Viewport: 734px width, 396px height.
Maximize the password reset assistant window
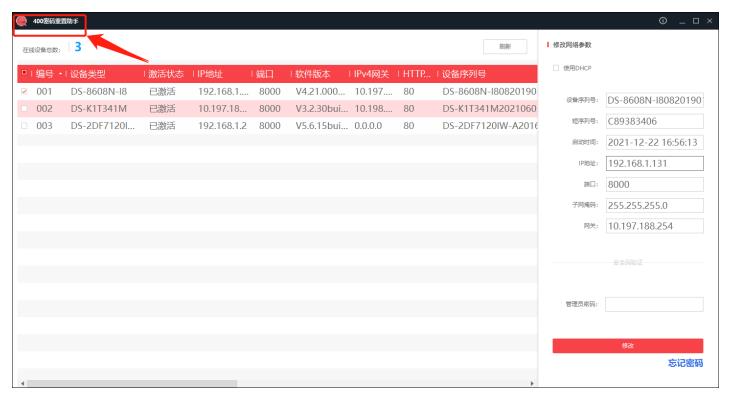(696, 21)
